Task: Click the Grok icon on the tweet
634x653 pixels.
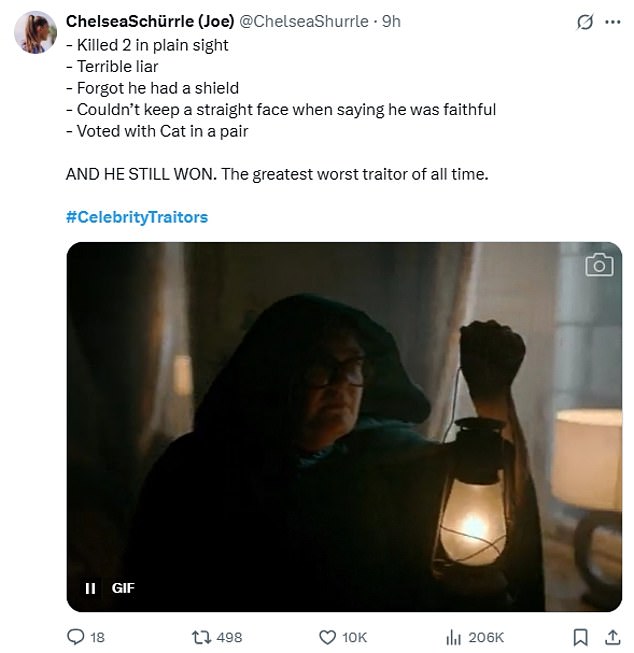Action: coord(580,21)
